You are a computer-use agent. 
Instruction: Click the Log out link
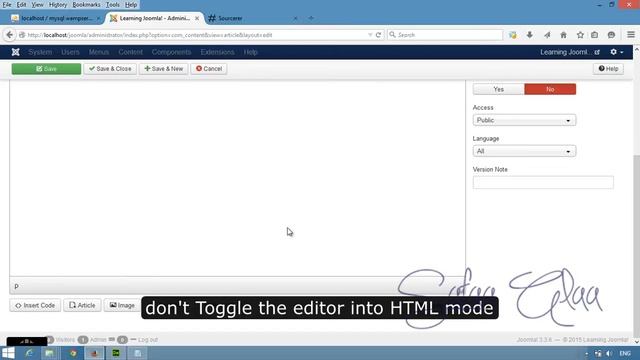point(148,340)
